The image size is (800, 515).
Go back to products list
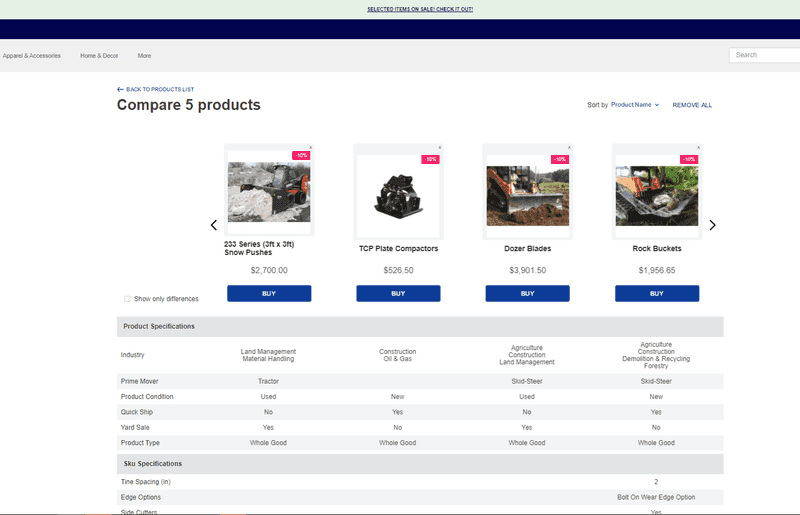(155, 89)
